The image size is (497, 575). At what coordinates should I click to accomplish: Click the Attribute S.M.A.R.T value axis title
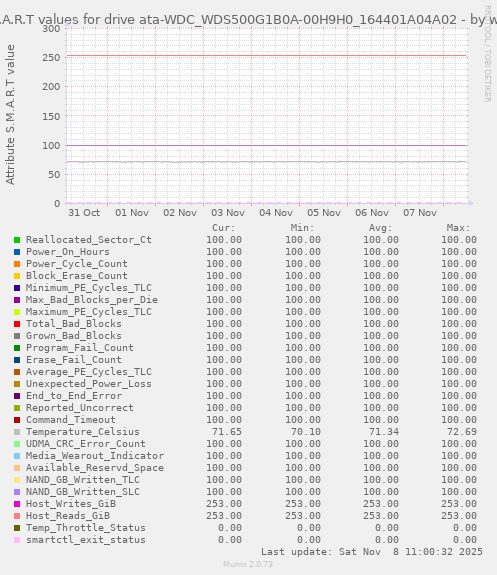pyautogui.click(x=10, y=114)
